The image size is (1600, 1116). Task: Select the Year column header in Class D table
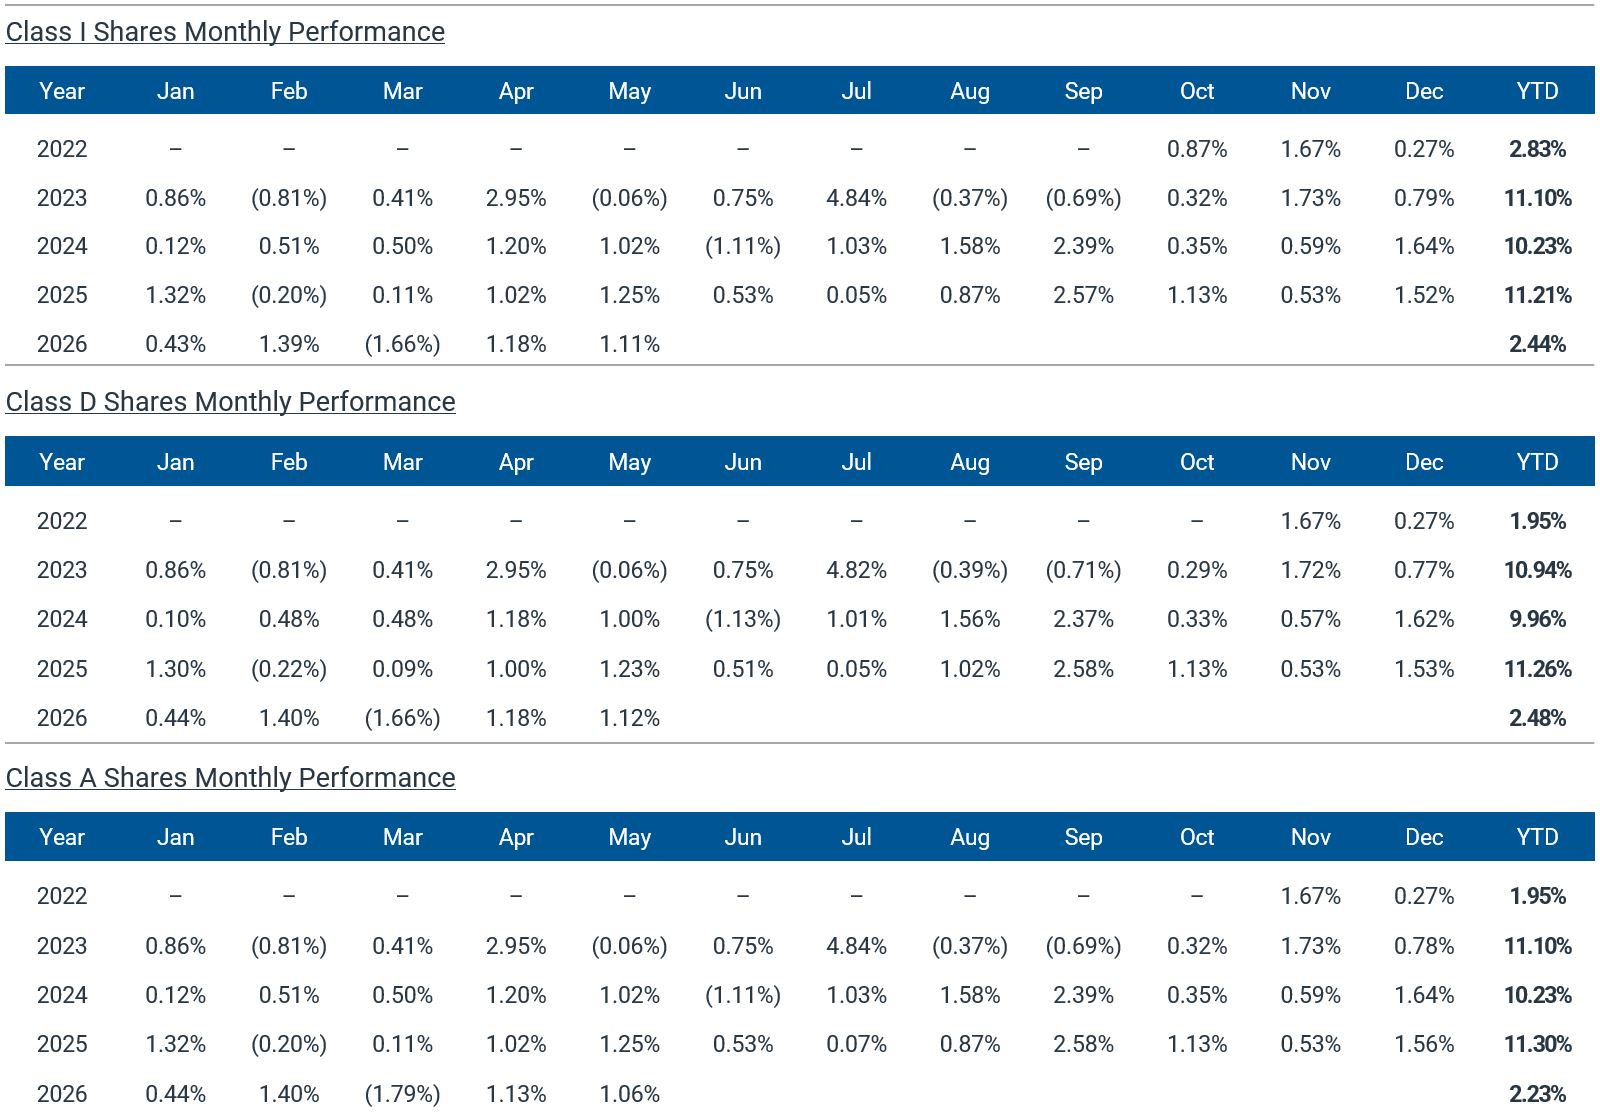click(62, 462)
